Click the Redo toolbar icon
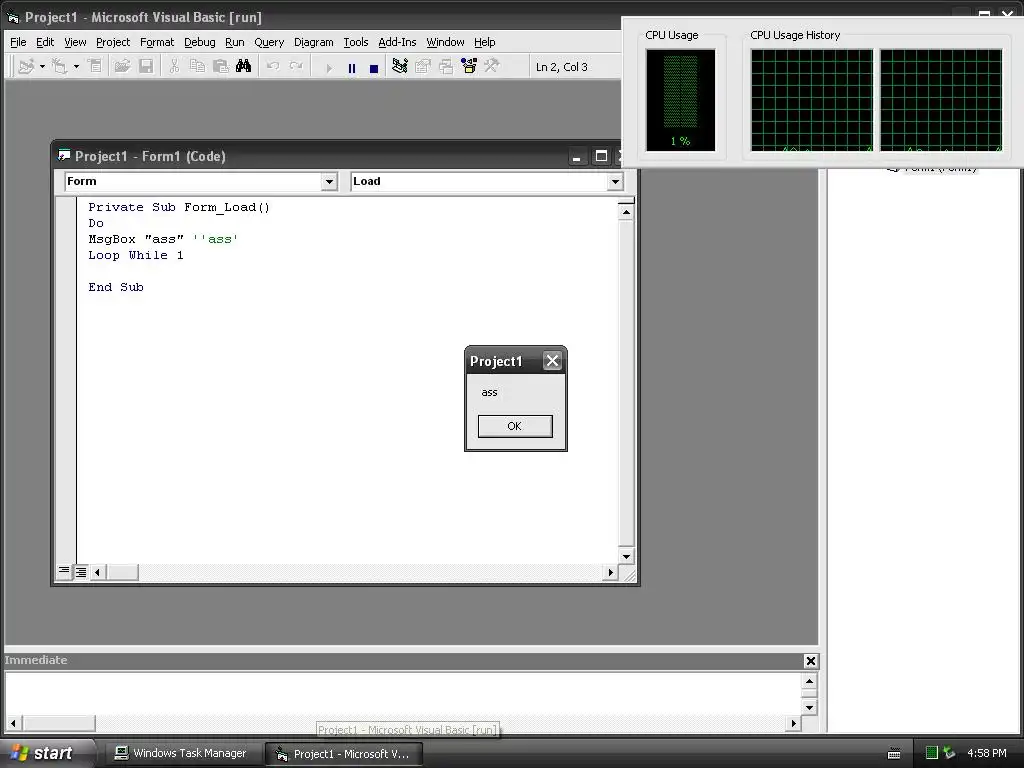Image resolution: width=1024 pixels, height=768 pixels. click(x=296, y=67)
